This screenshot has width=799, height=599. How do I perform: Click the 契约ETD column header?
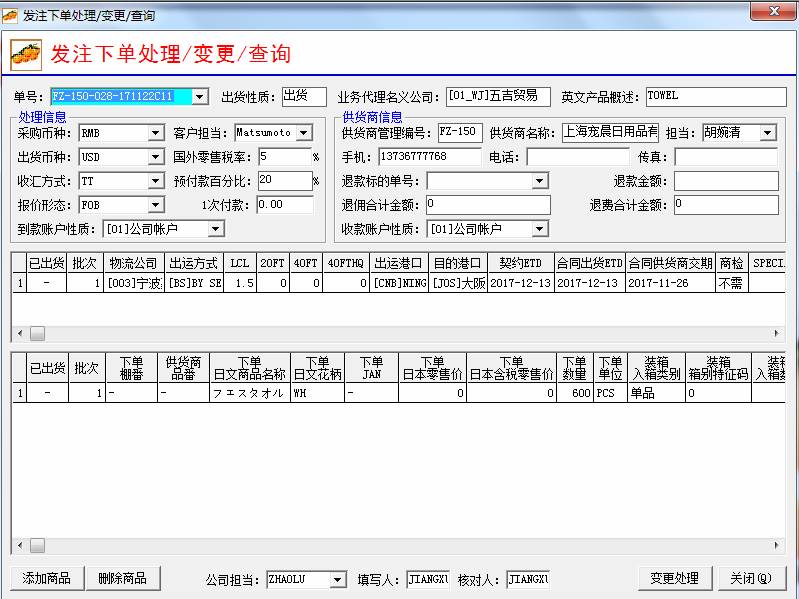521,263
